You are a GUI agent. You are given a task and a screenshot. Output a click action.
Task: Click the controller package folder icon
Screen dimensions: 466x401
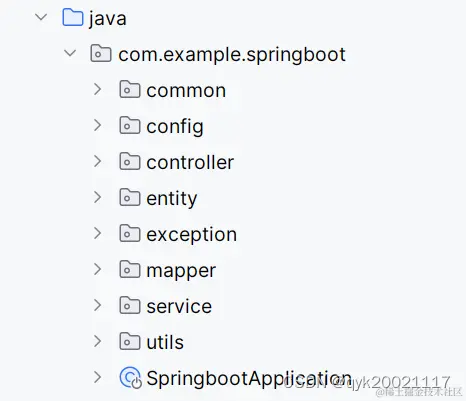(130, 161)
